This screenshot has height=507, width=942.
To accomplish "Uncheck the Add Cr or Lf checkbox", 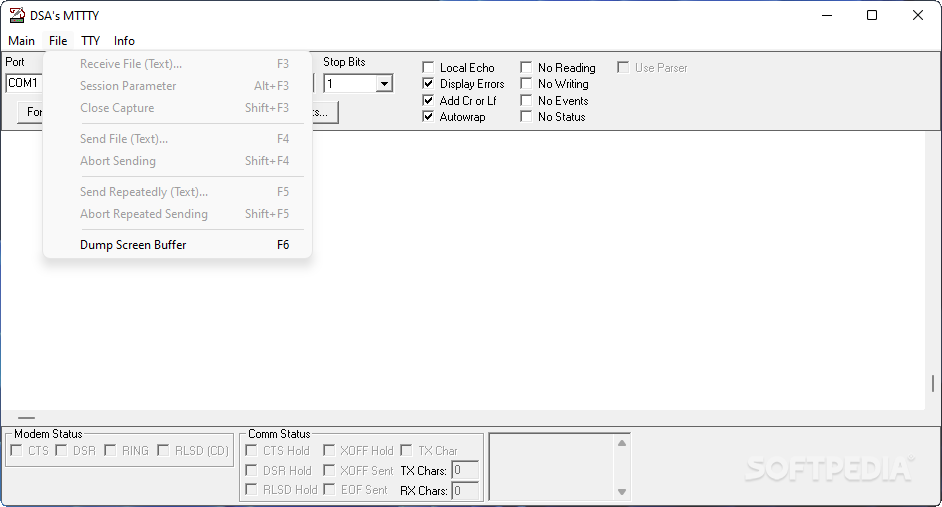I will pyautogui.click(x=428, y=100).
